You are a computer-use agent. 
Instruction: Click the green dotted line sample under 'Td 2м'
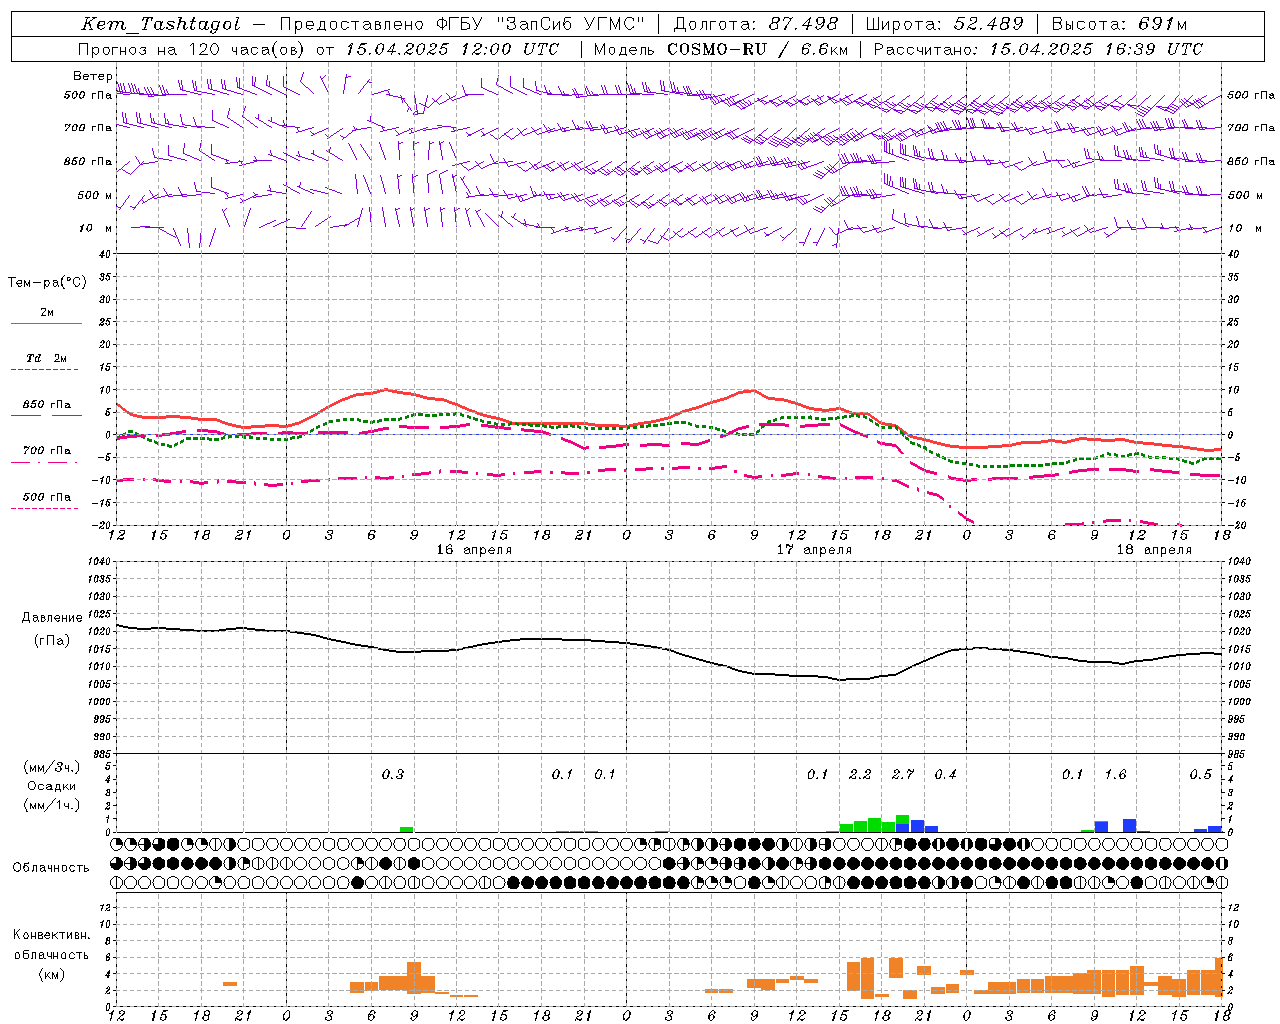point(45,370)
